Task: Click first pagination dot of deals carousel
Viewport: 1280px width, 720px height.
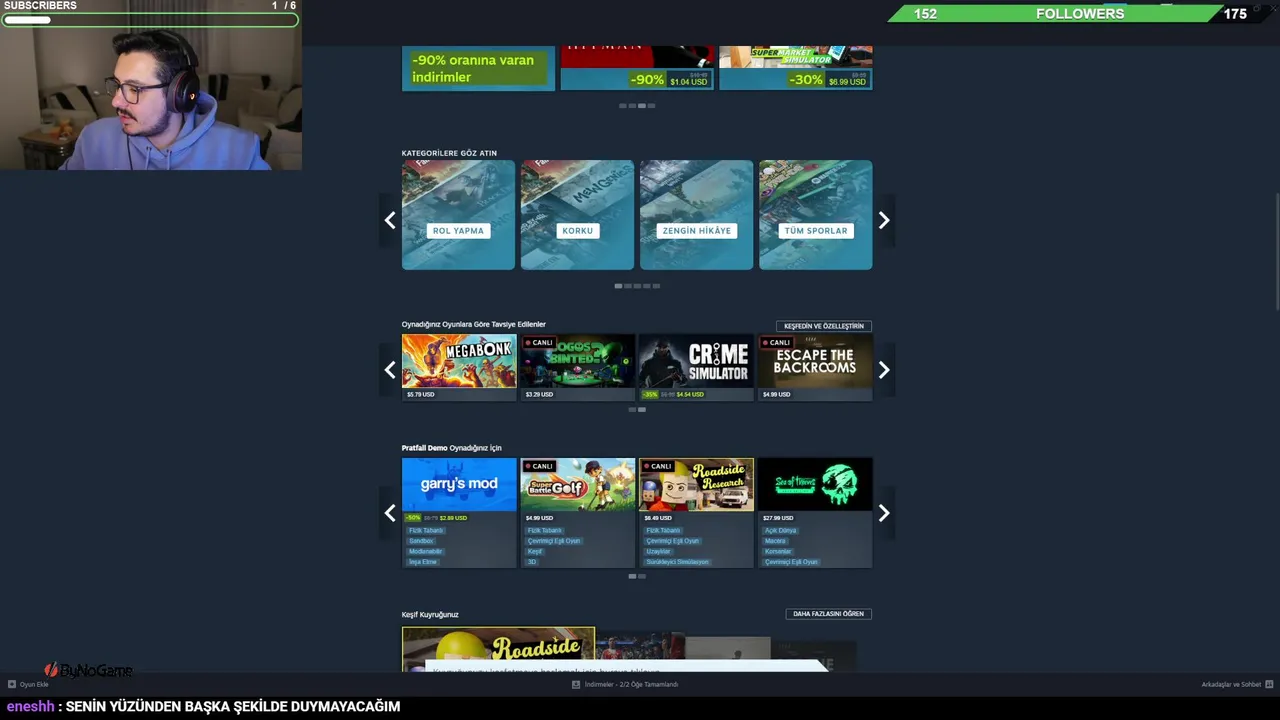Action: [623, 106]
